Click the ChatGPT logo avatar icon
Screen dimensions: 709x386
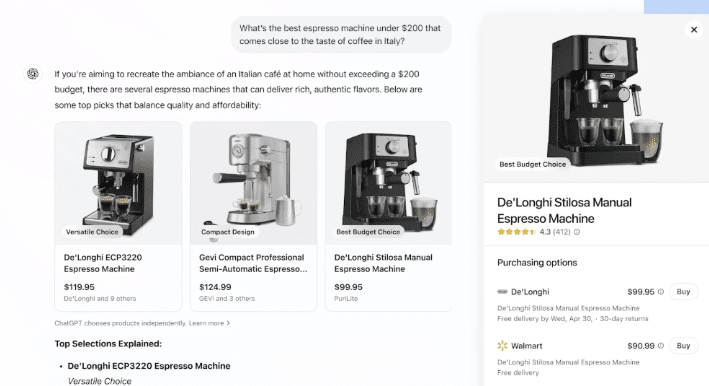pos(33,74)
